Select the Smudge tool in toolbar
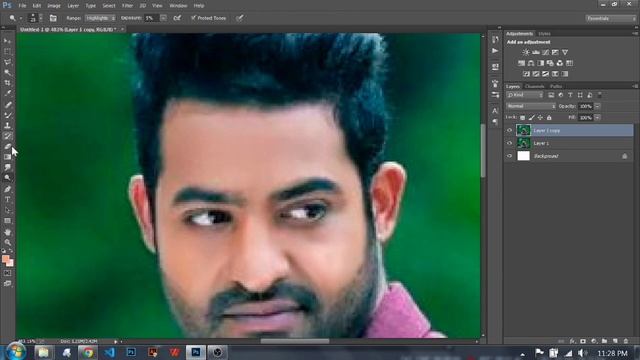640x360 pixels. click(x=7, y=168)
